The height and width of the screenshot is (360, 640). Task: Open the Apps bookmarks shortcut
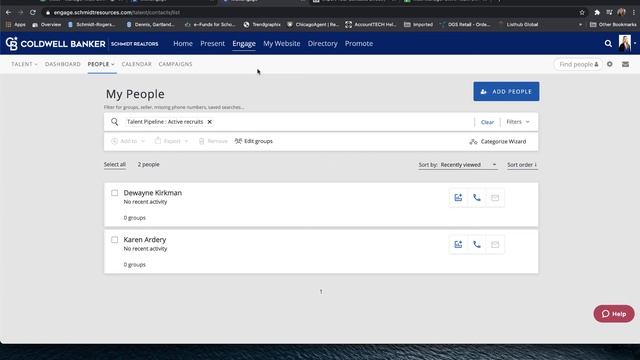point(16,24)
